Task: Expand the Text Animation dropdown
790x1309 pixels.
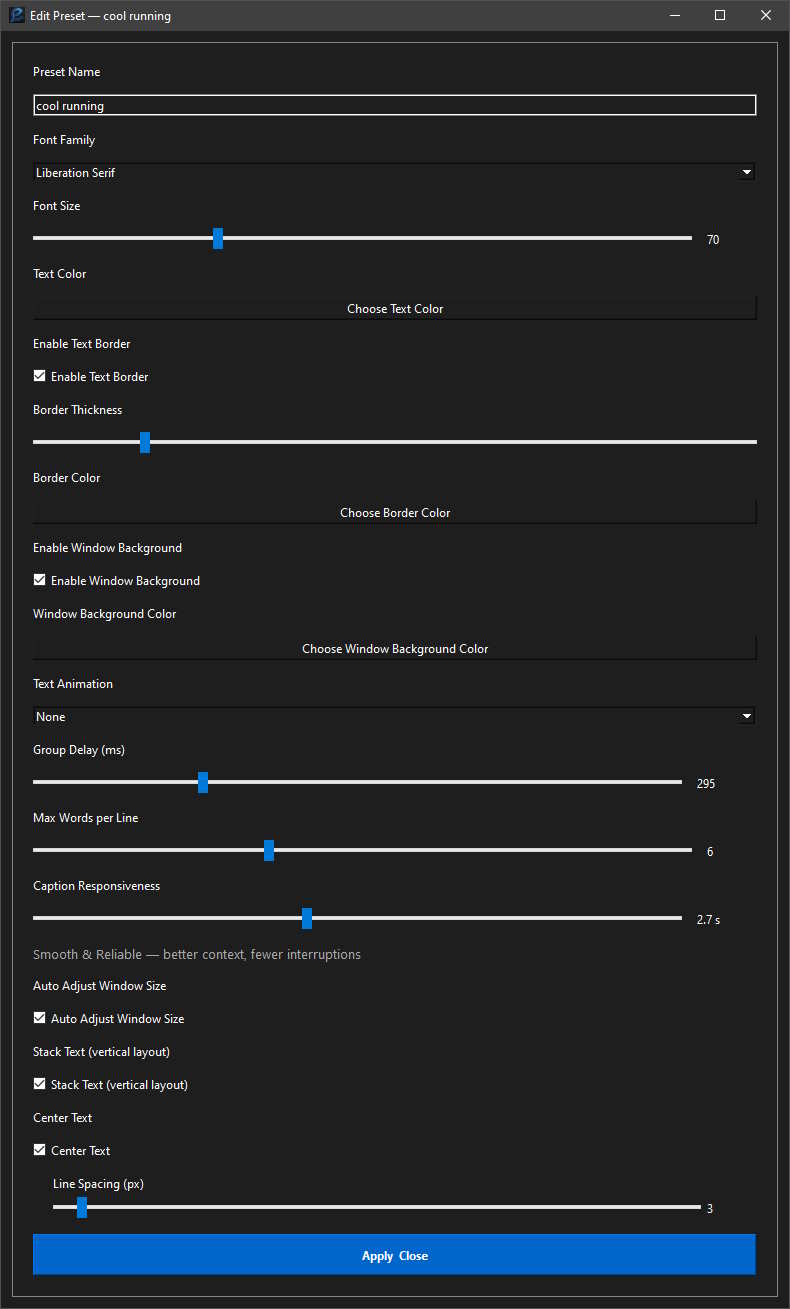Action: pyautogui.click(x=394, y=716)
